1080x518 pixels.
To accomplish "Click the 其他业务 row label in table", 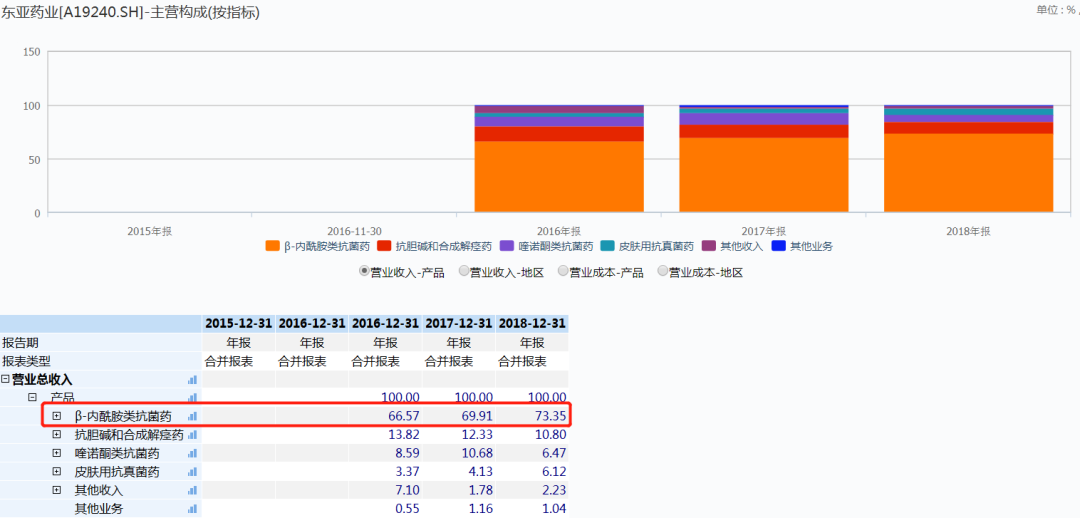I will pyautogui.click(x=98, y=509).
